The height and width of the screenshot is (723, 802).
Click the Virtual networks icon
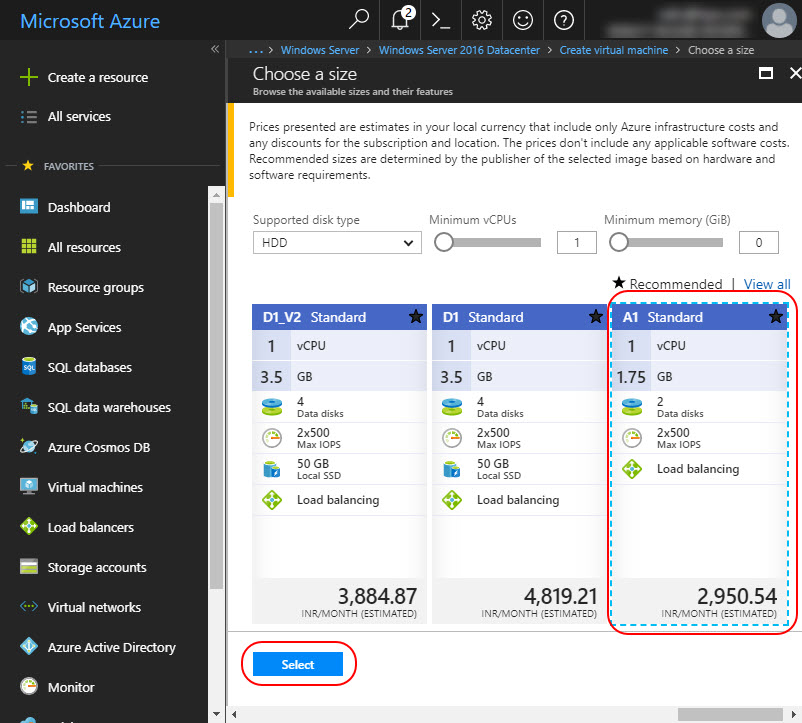click(x=29, y=606)
